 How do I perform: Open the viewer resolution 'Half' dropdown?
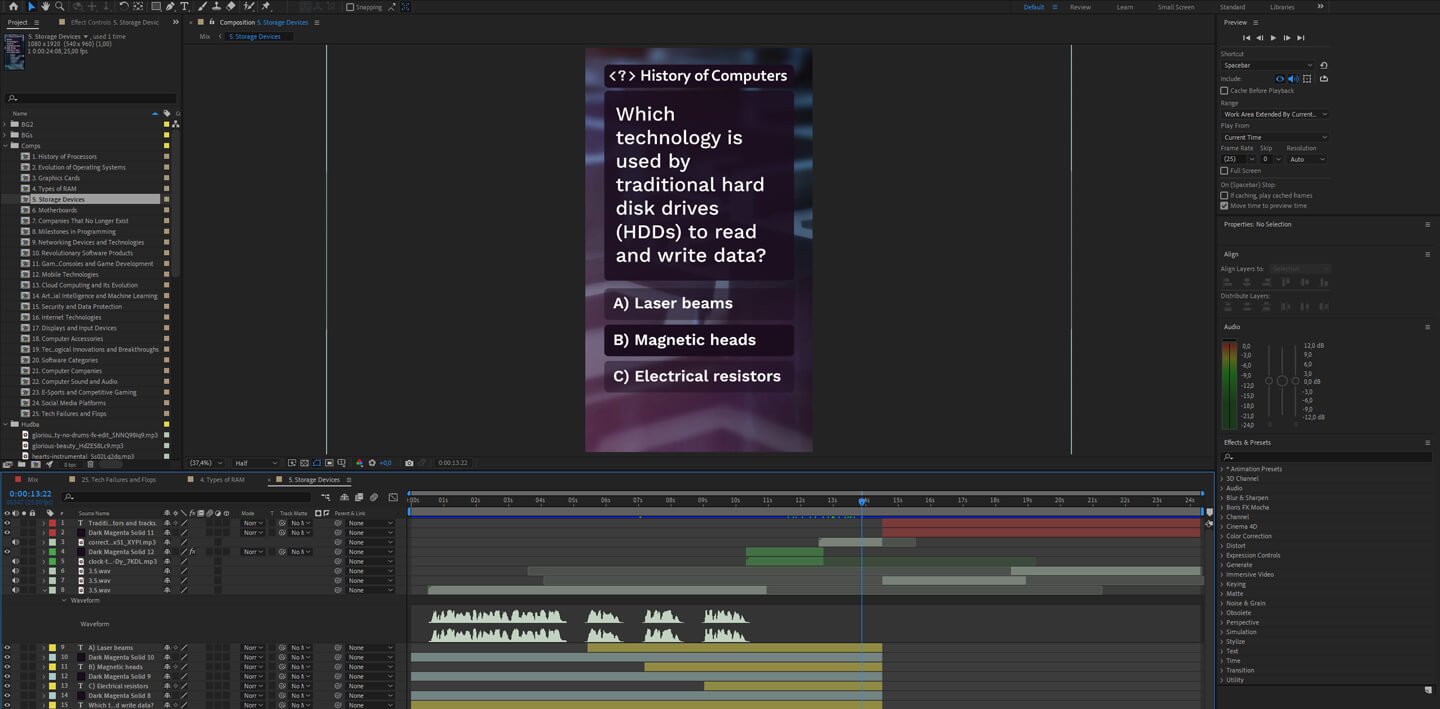pyautogui.click(x=256, y=463)
